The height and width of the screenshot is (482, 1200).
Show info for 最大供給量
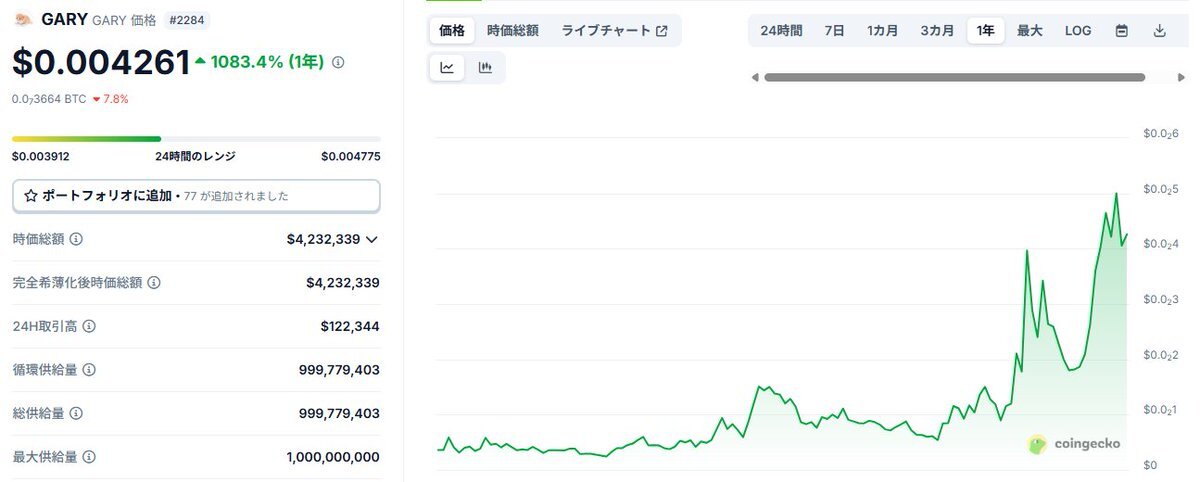89,457
